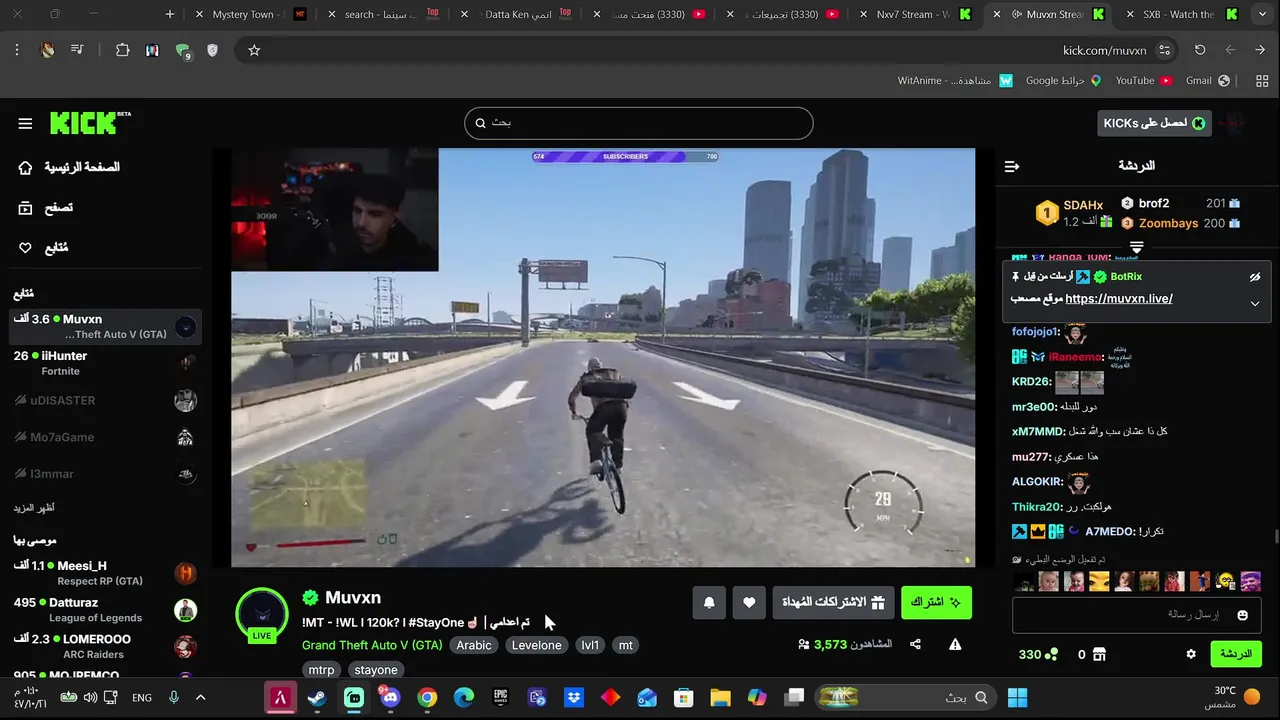This screenshot has height=720, width=1280.
Task: Click the green chat send button
Action: click(1236, 654)
